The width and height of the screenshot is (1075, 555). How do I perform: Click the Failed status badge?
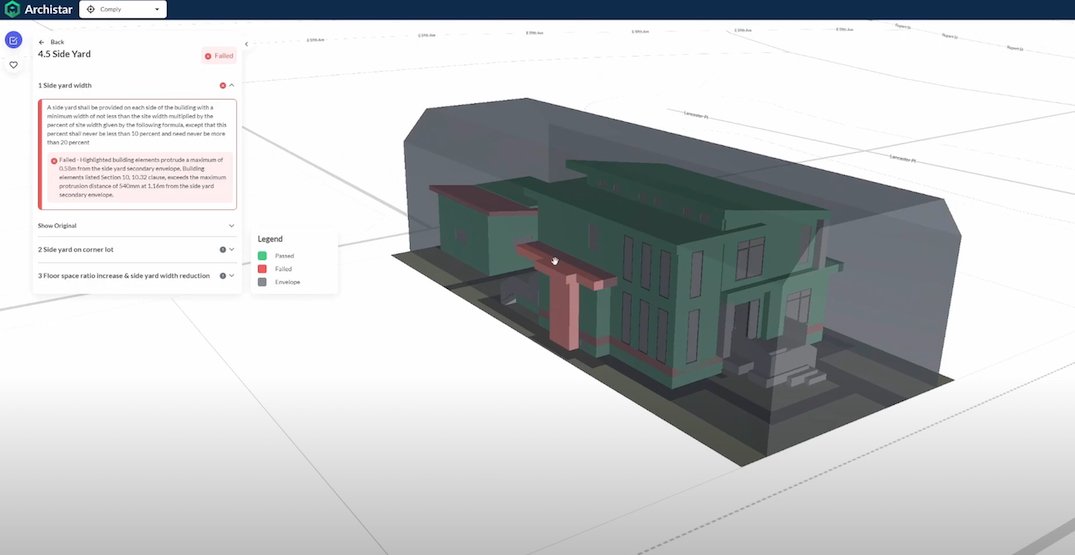pos(218,56)
